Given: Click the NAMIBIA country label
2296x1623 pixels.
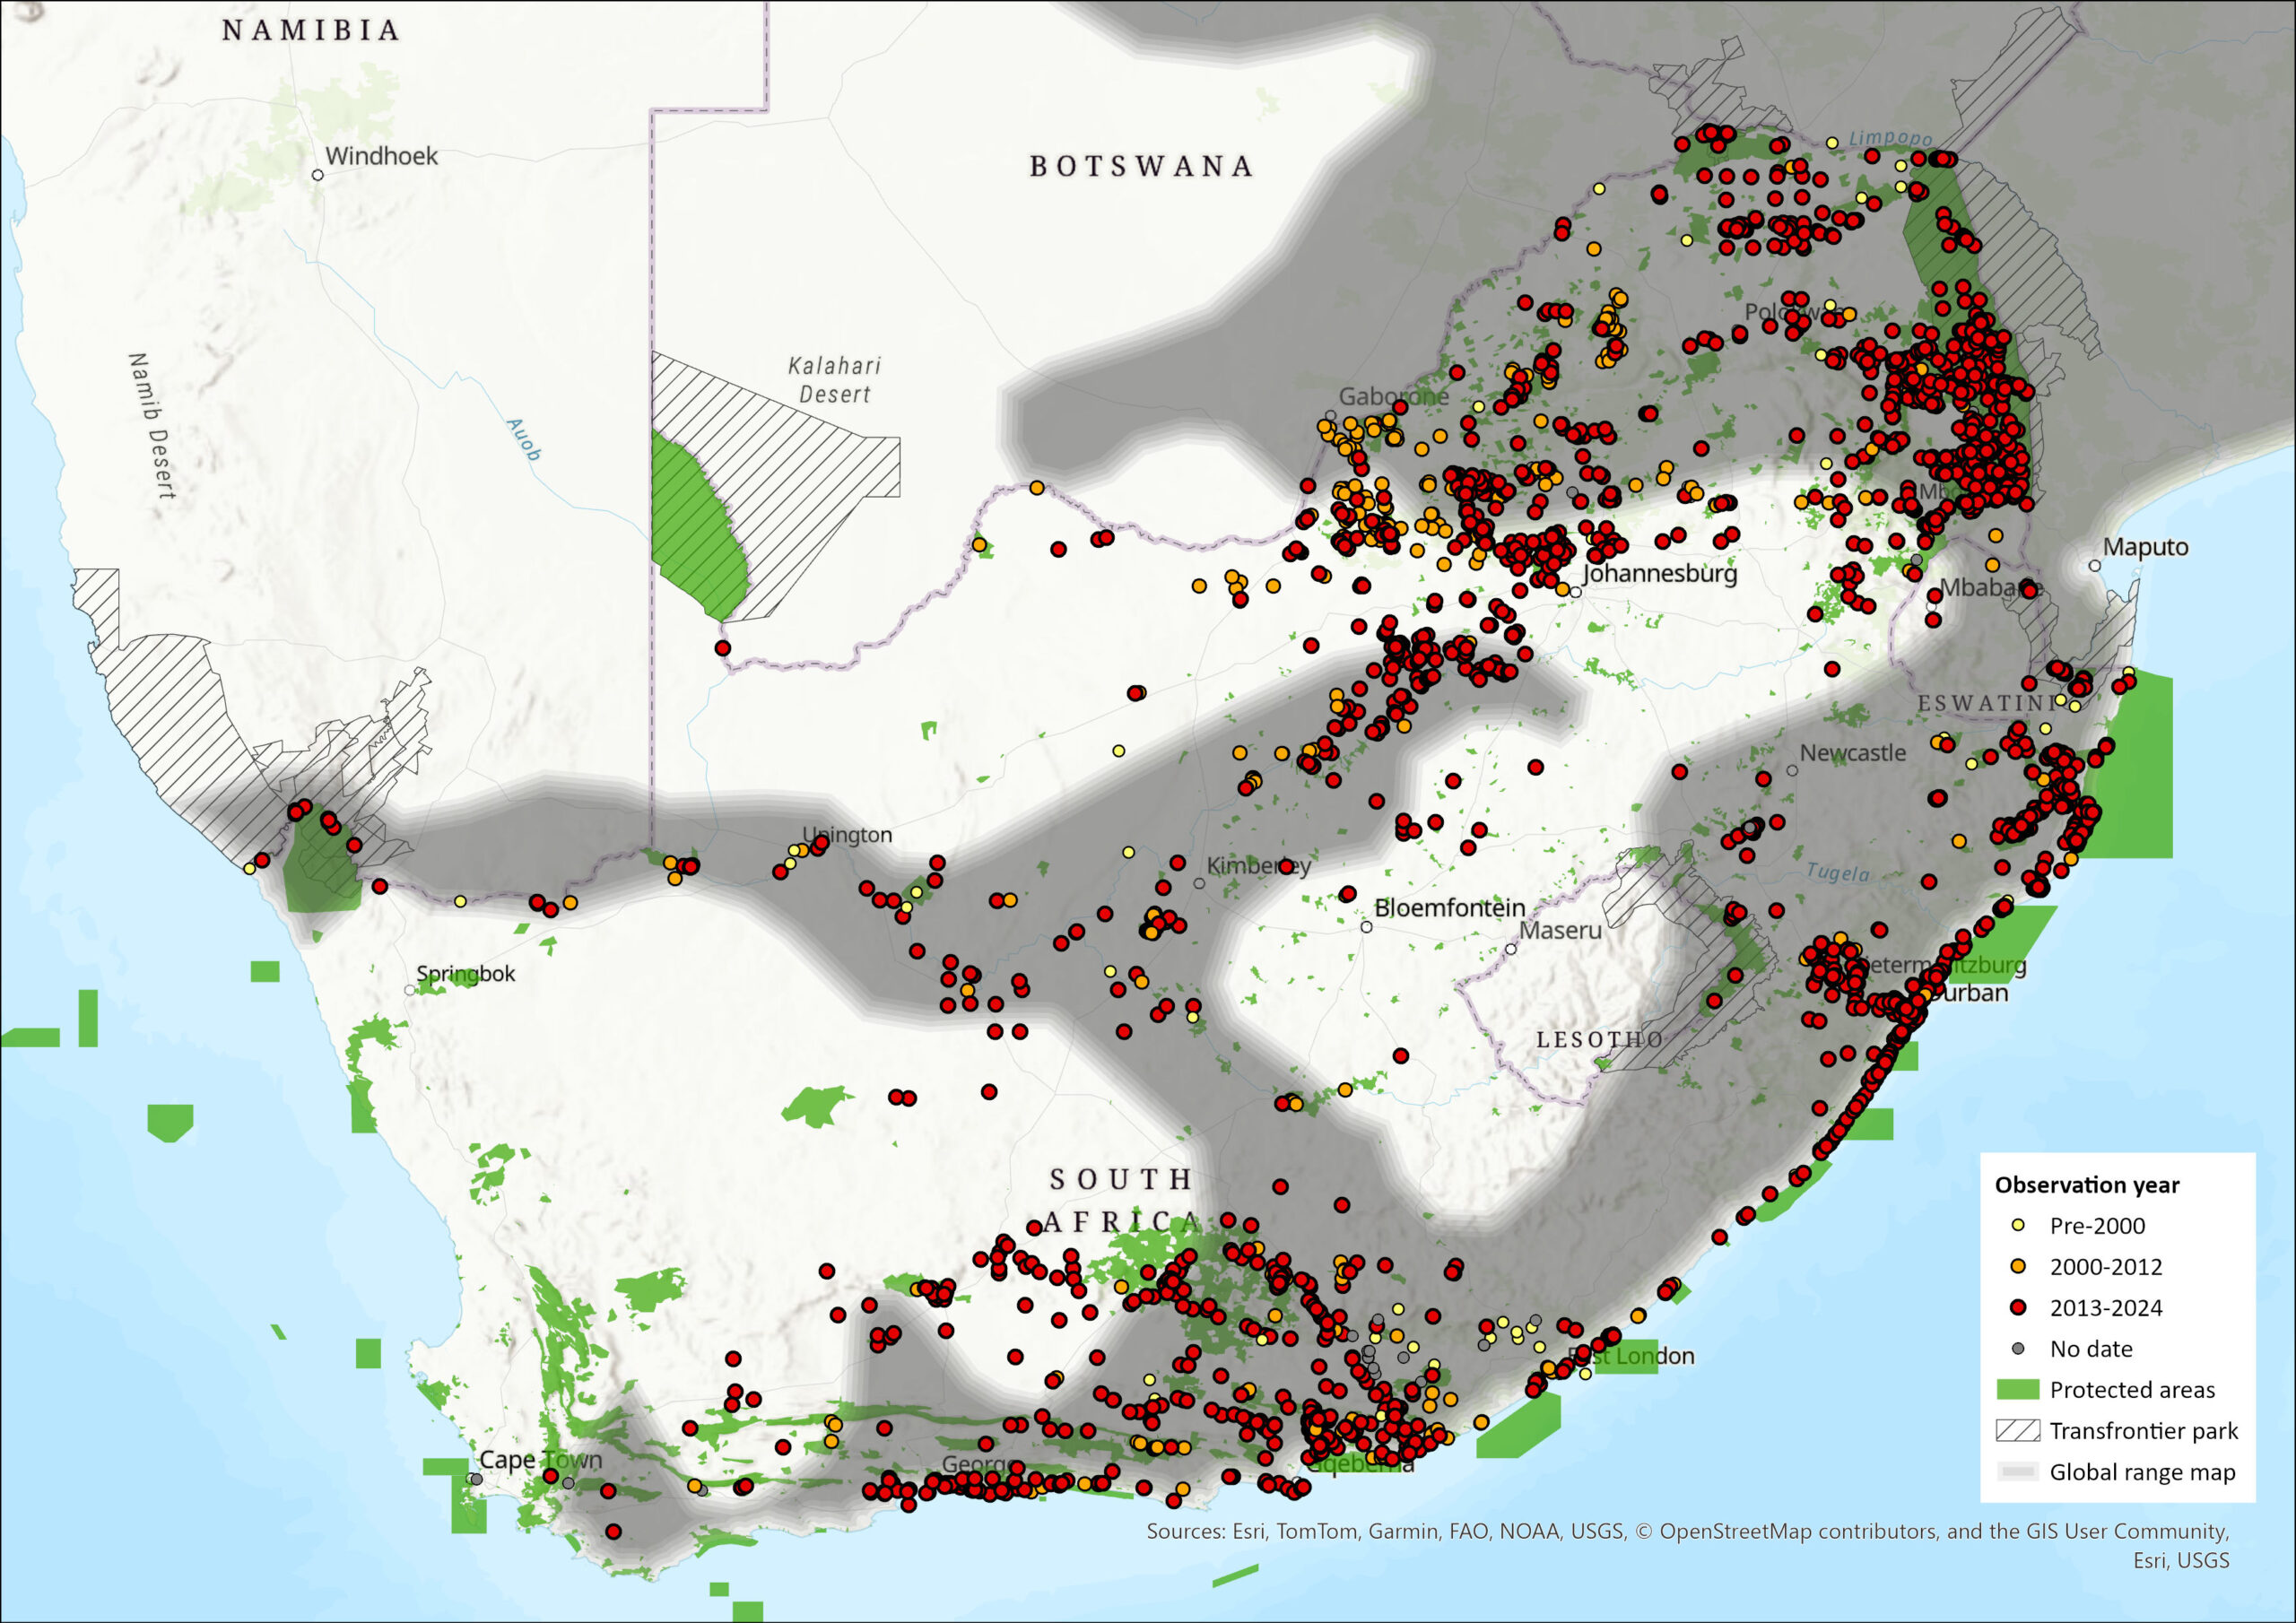Looking at the screenshot, I should coord(311,31).
